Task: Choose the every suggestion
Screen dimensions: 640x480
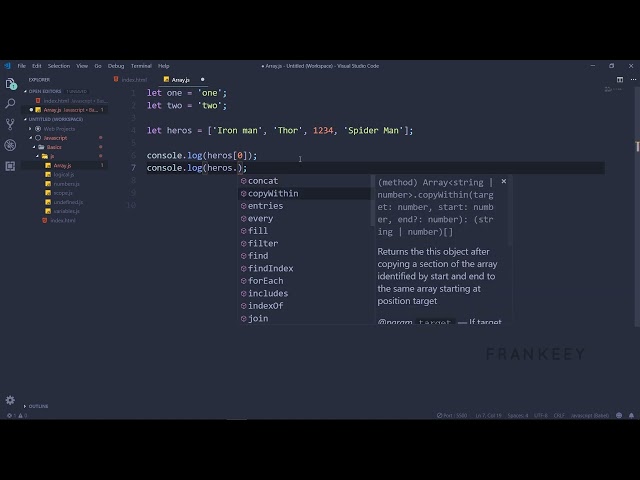Action: pos(304,218)
